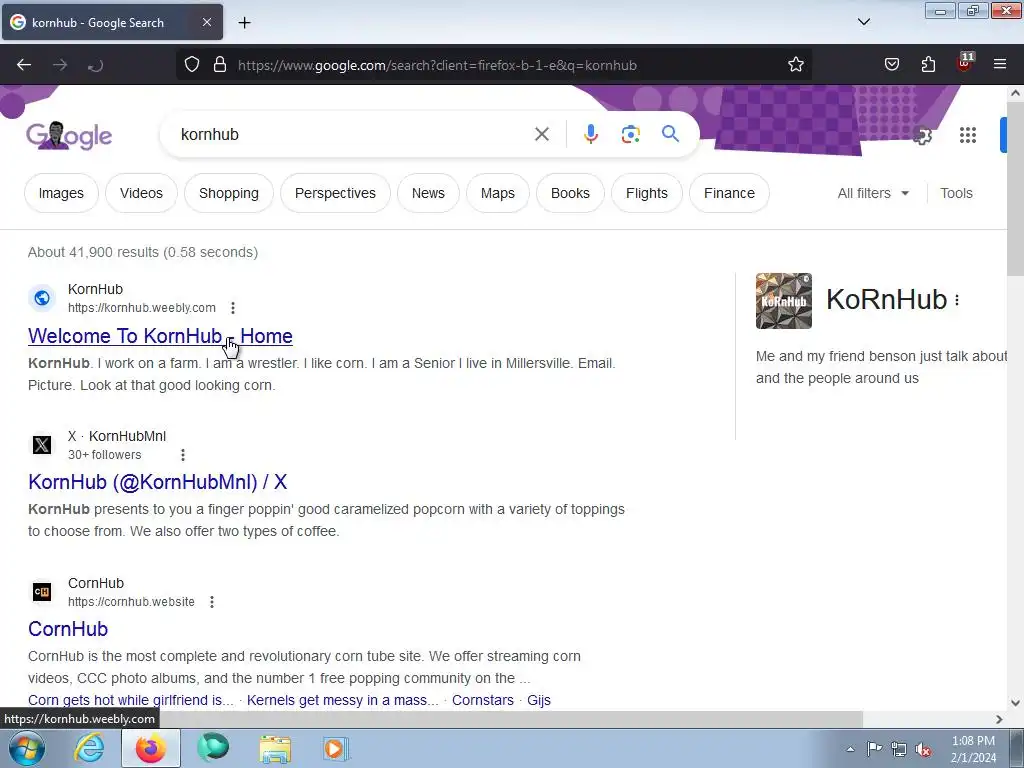Show Maps results

[498, 193]
